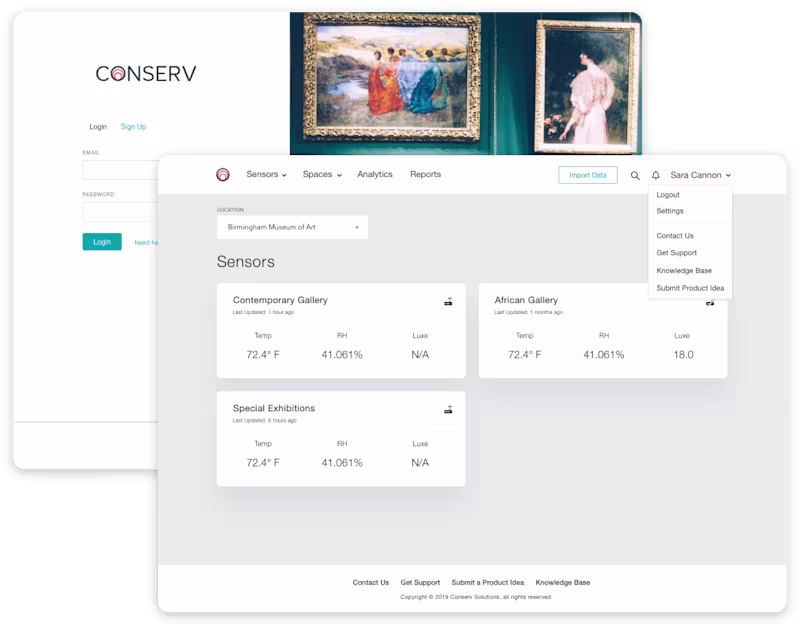Open the Special Exhibitions sensor card title
Viewport: 800px width, 624px height.
[x=274, y=408]
